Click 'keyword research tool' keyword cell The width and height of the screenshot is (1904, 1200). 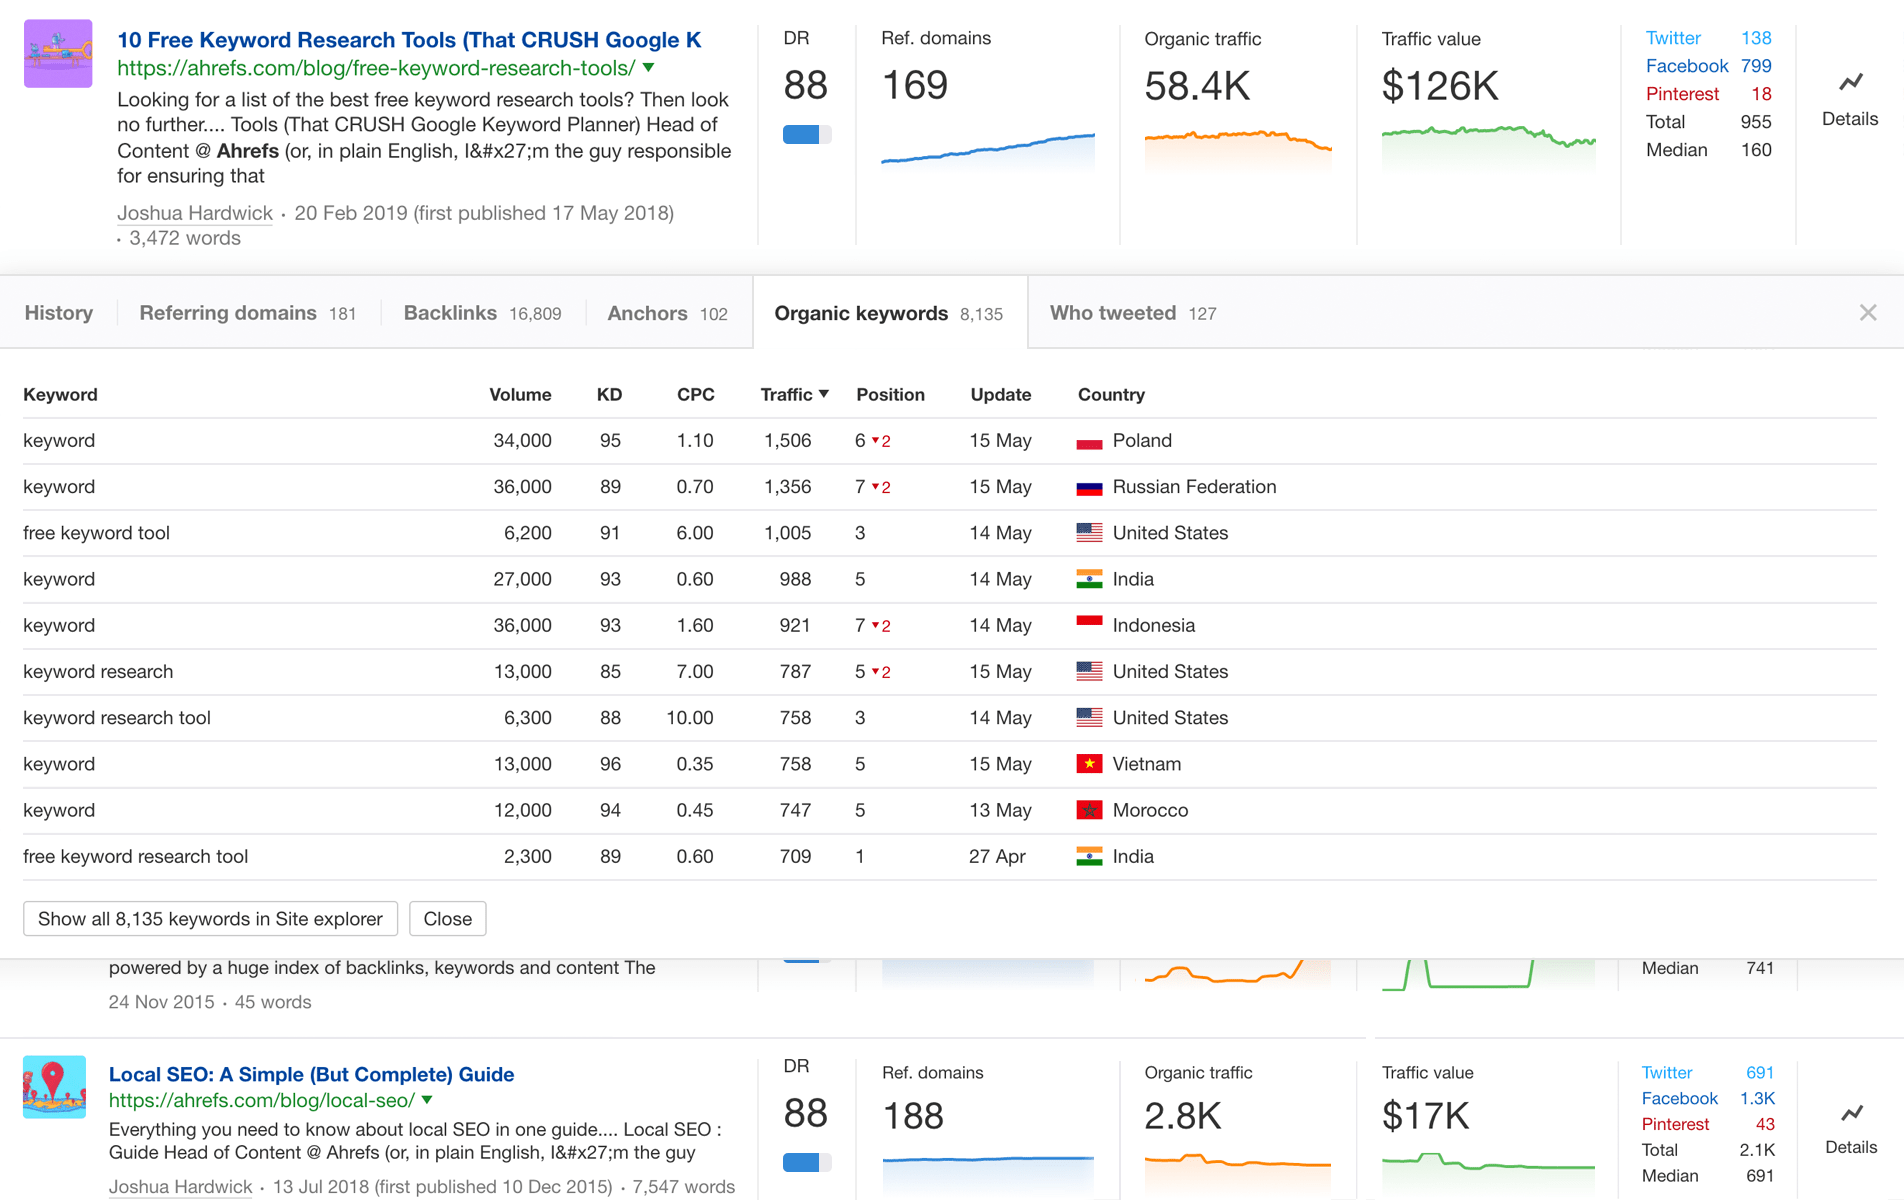pyautogui.click(x=116, y=718)
